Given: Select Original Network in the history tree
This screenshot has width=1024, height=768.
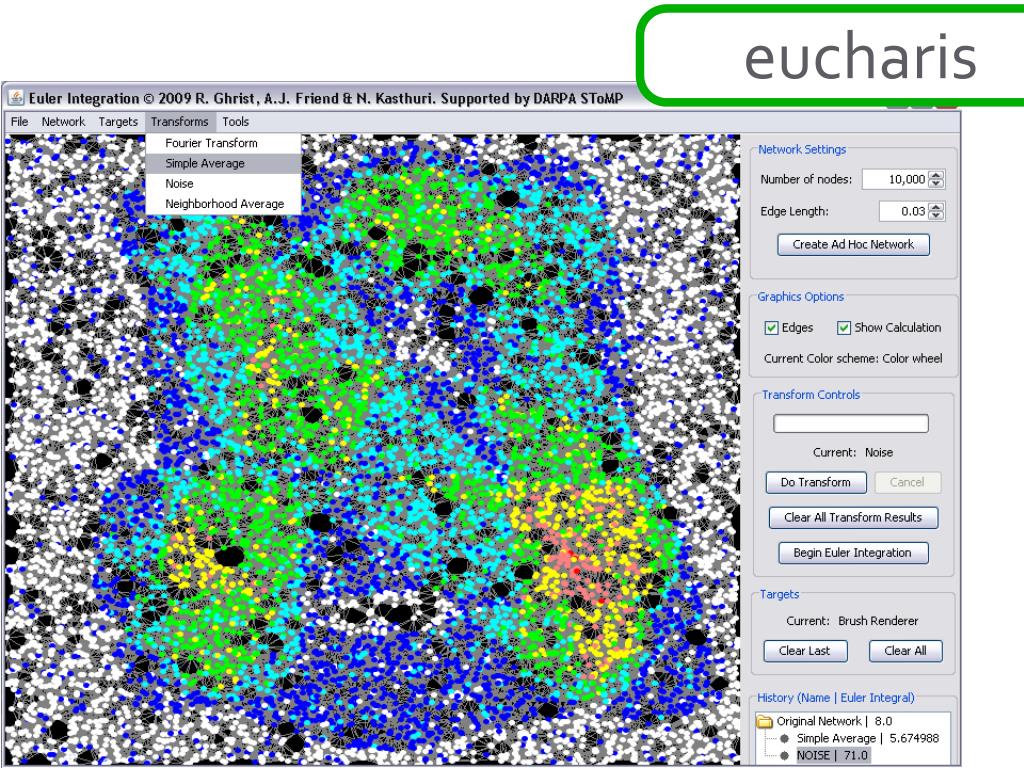Looking at the screenshot, I should click(x=834, y=722).
